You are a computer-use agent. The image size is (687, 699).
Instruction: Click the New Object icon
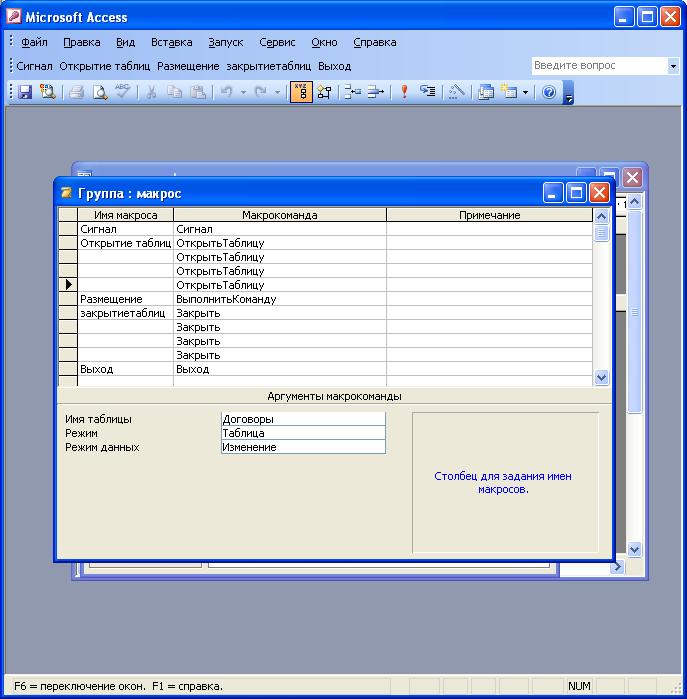point(509,92)
